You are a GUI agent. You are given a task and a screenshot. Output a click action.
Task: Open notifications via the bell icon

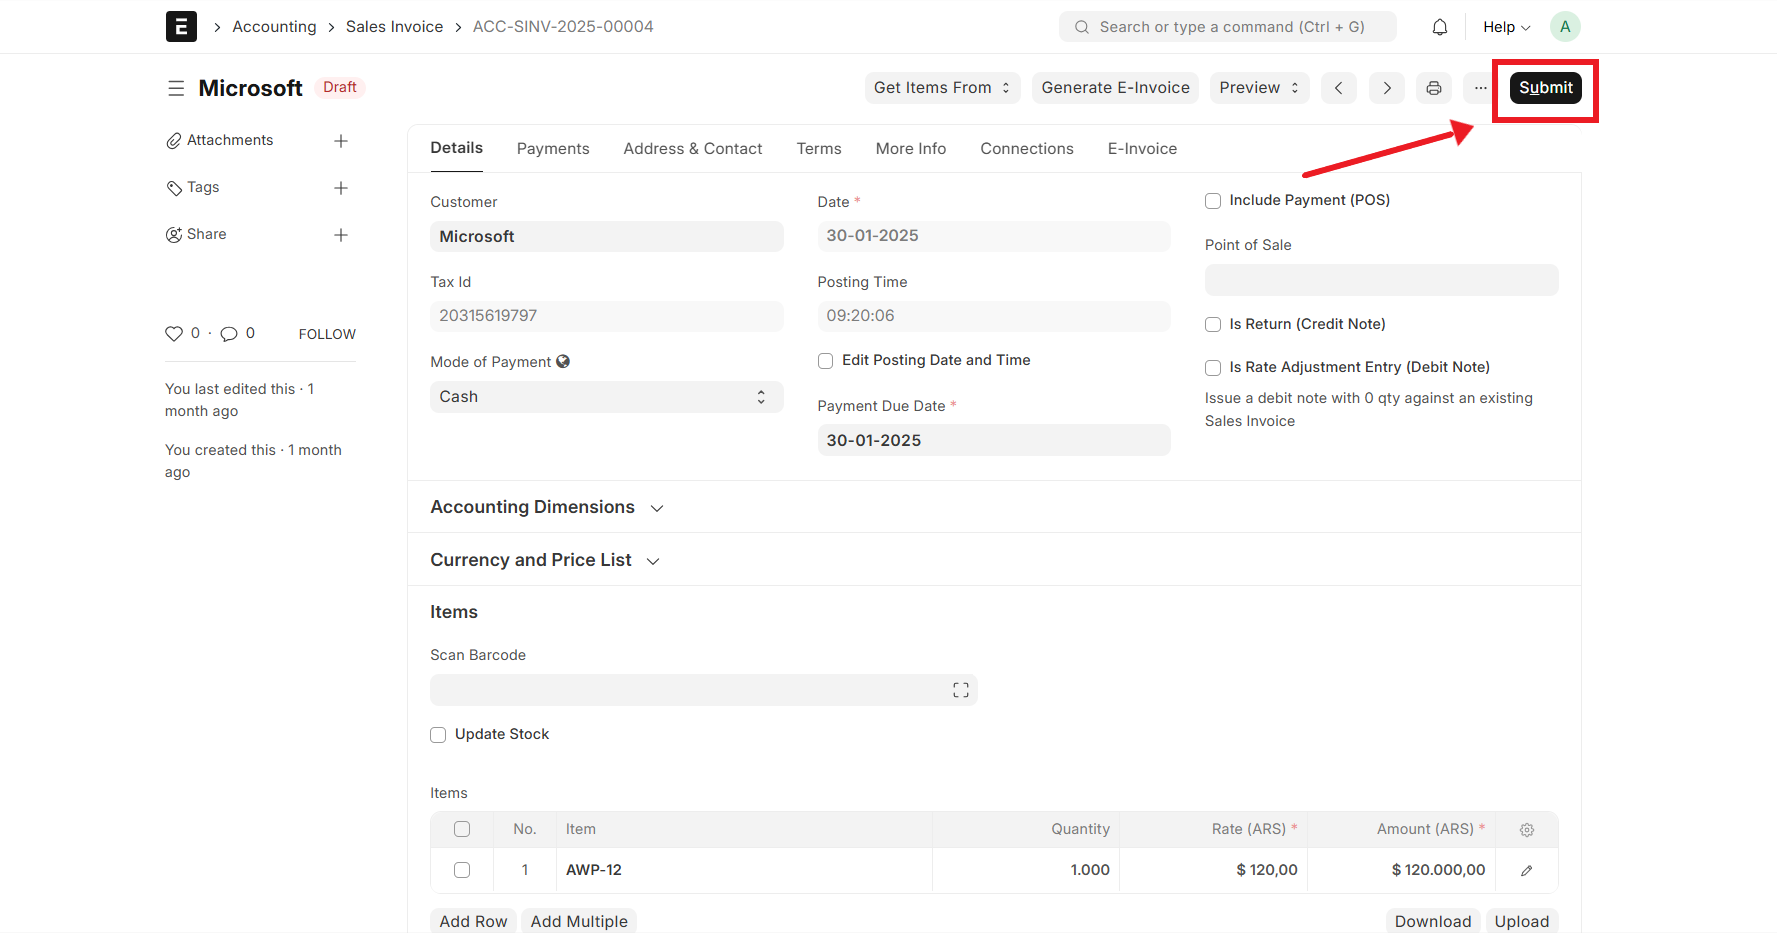(x=1439, y=26)
